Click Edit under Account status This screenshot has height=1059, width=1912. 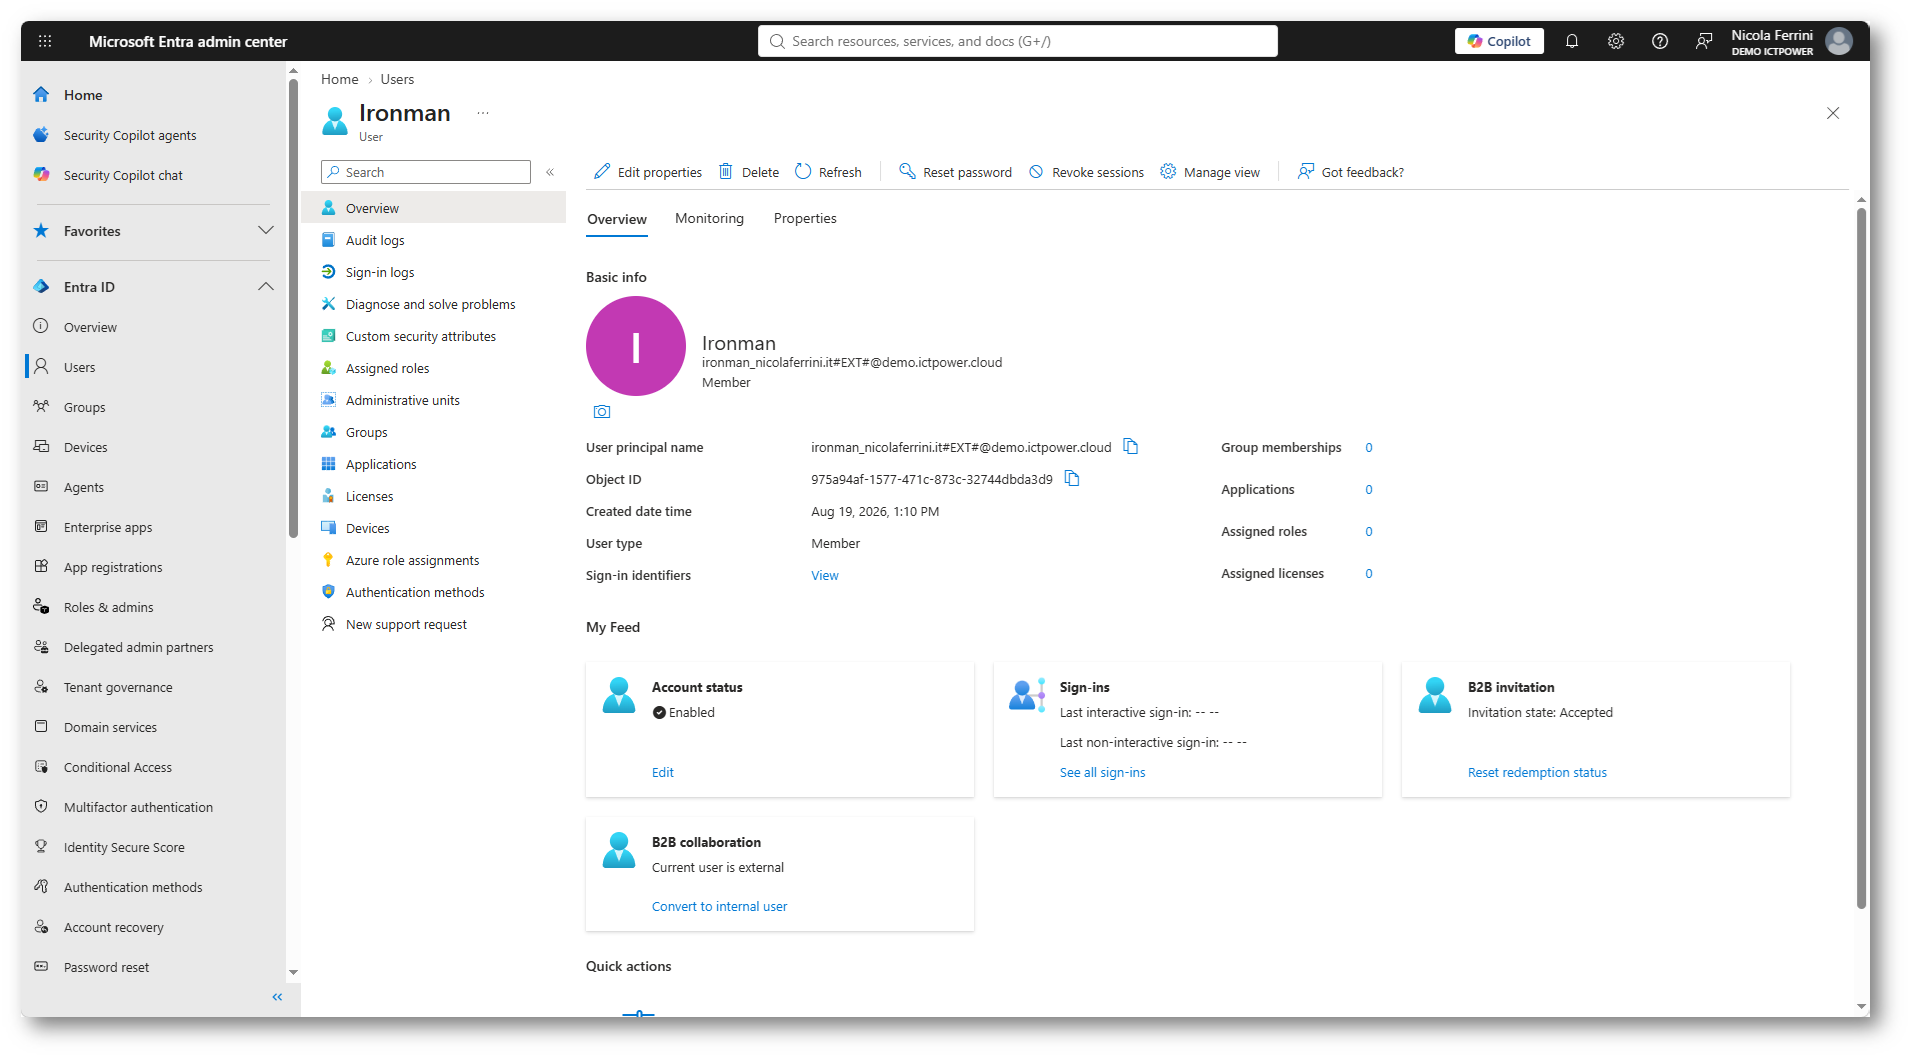(663, 772)
